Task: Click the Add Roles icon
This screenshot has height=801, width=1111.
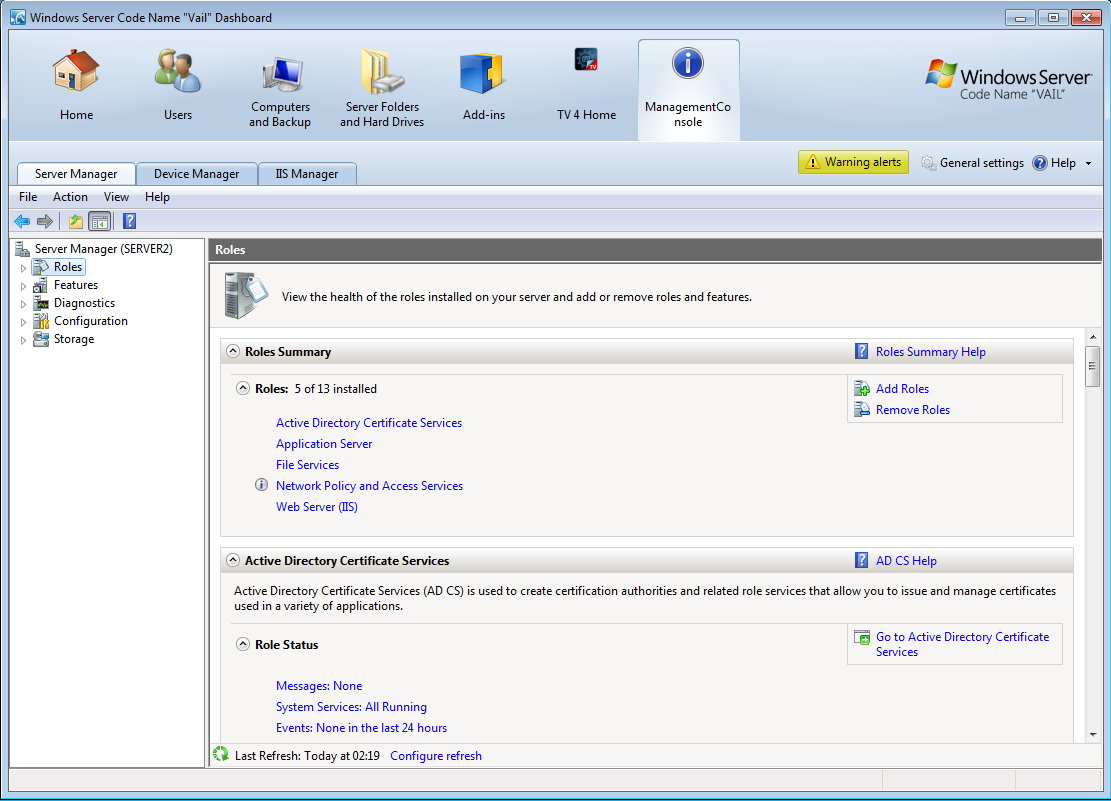Action: pos(862,388)
